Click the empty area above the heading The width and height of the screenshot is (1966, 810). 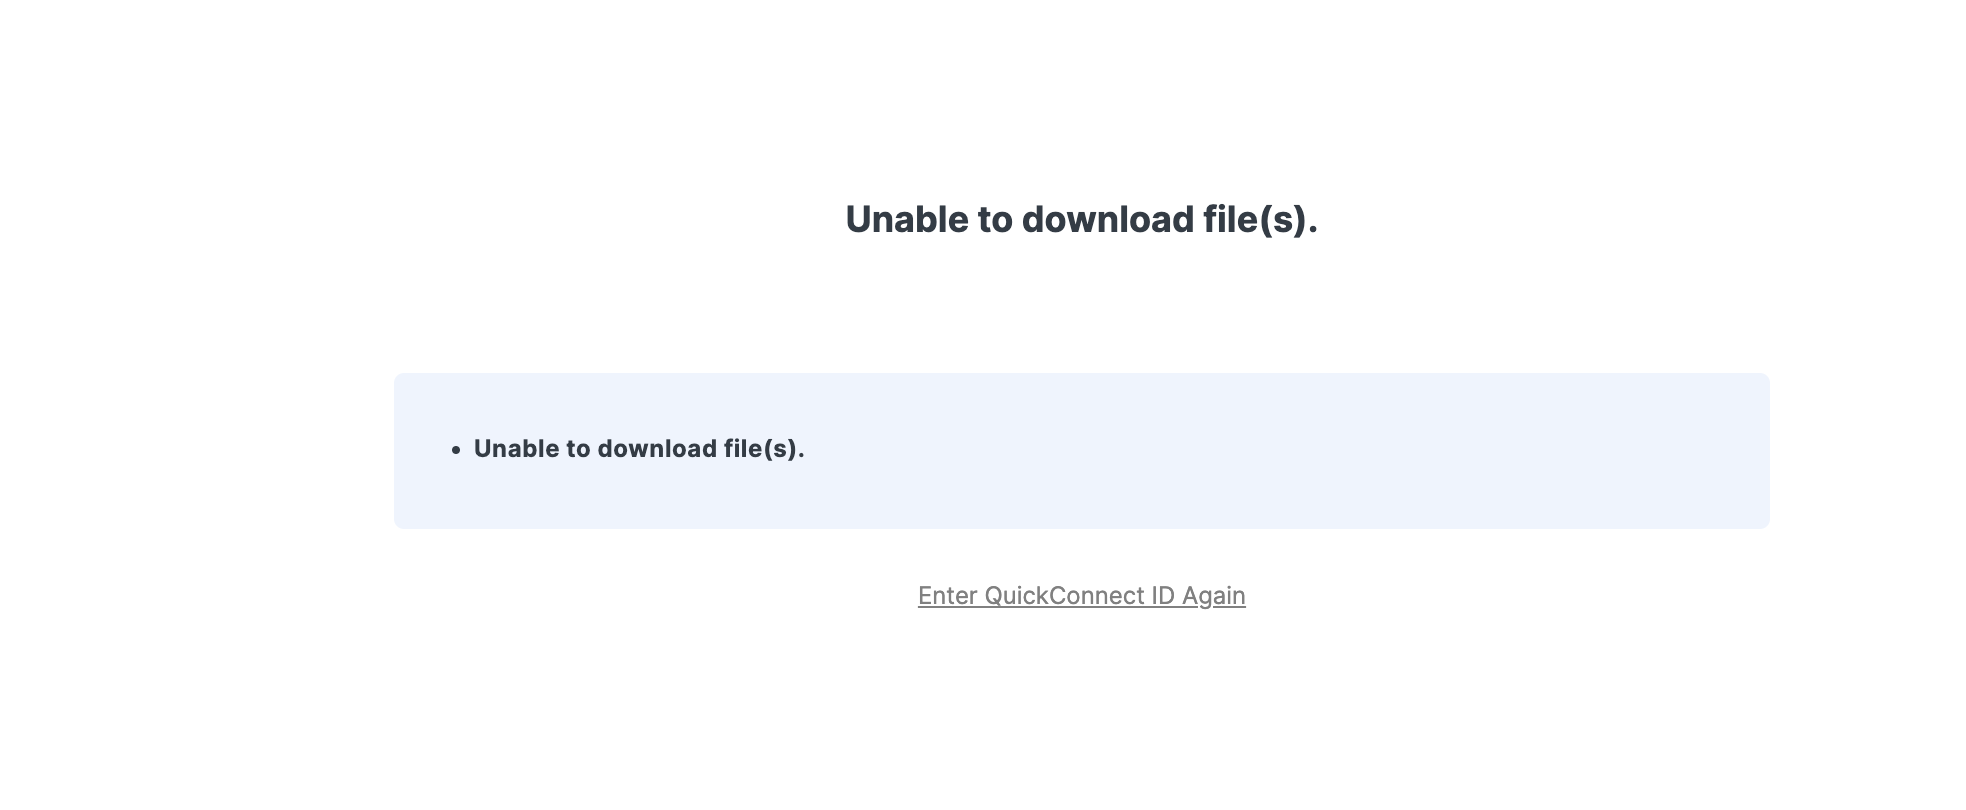1081,100
